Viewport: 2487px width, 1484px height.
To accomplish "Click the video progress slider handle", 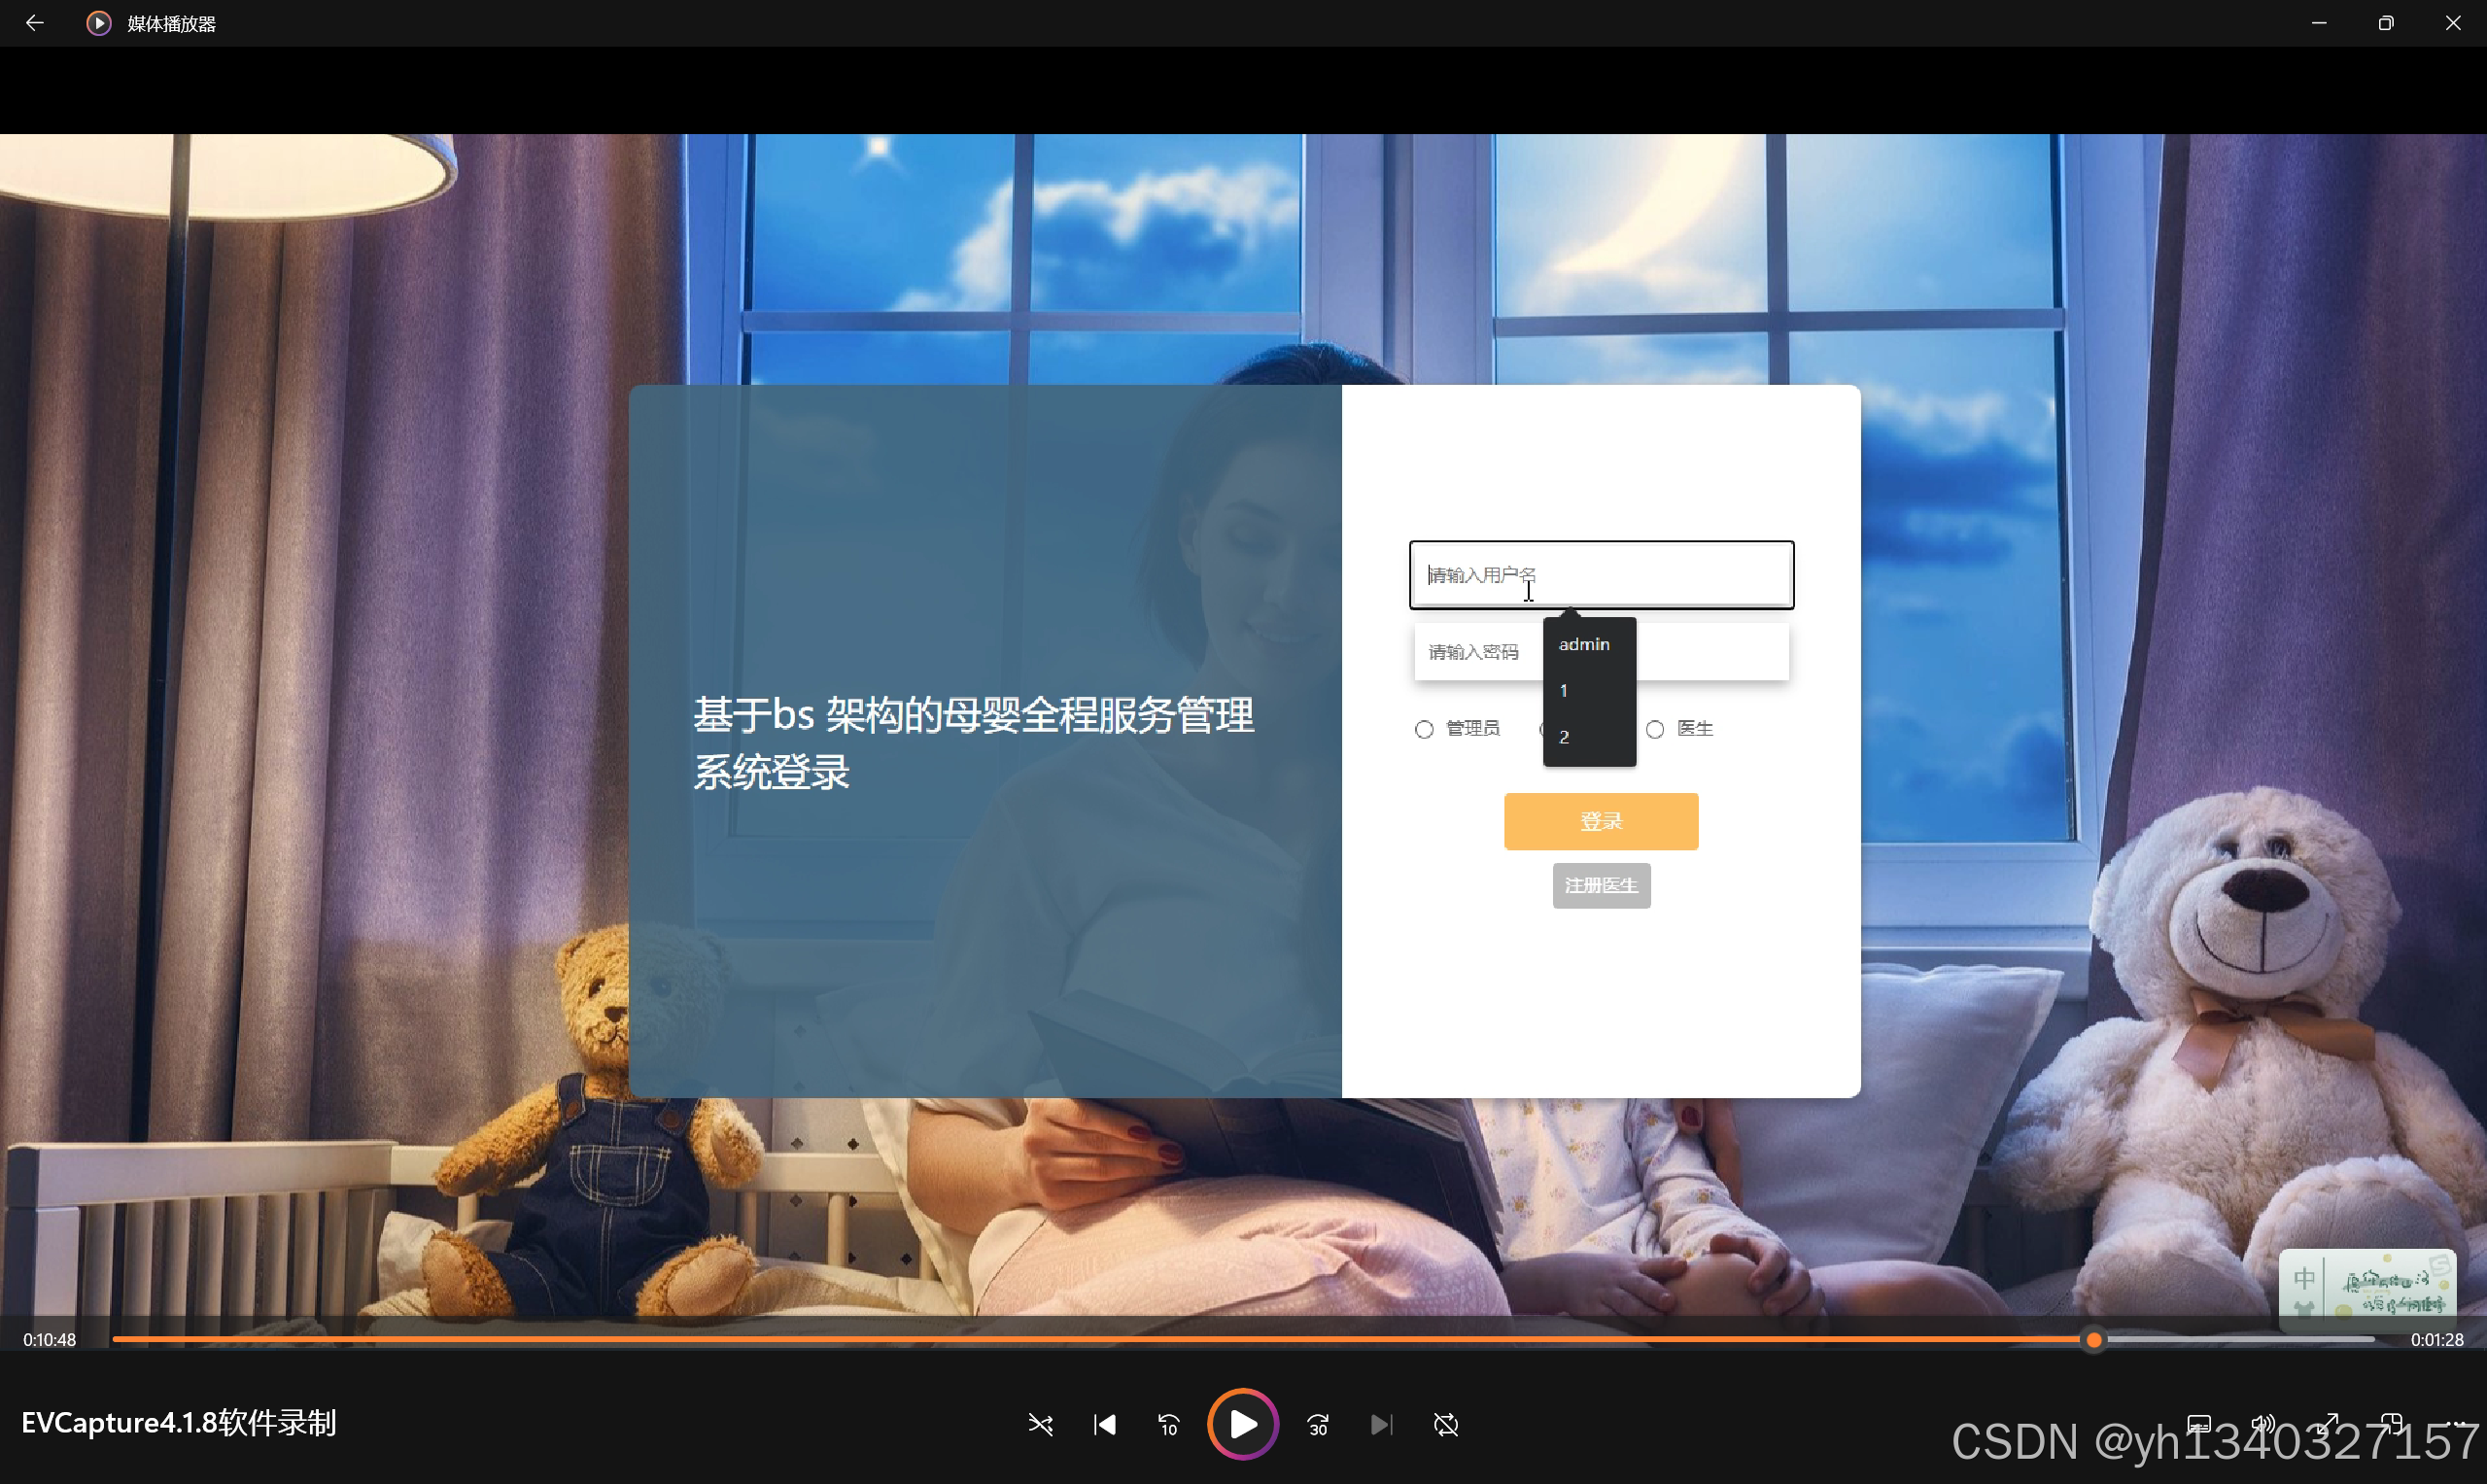I will click(2093, 1340).
